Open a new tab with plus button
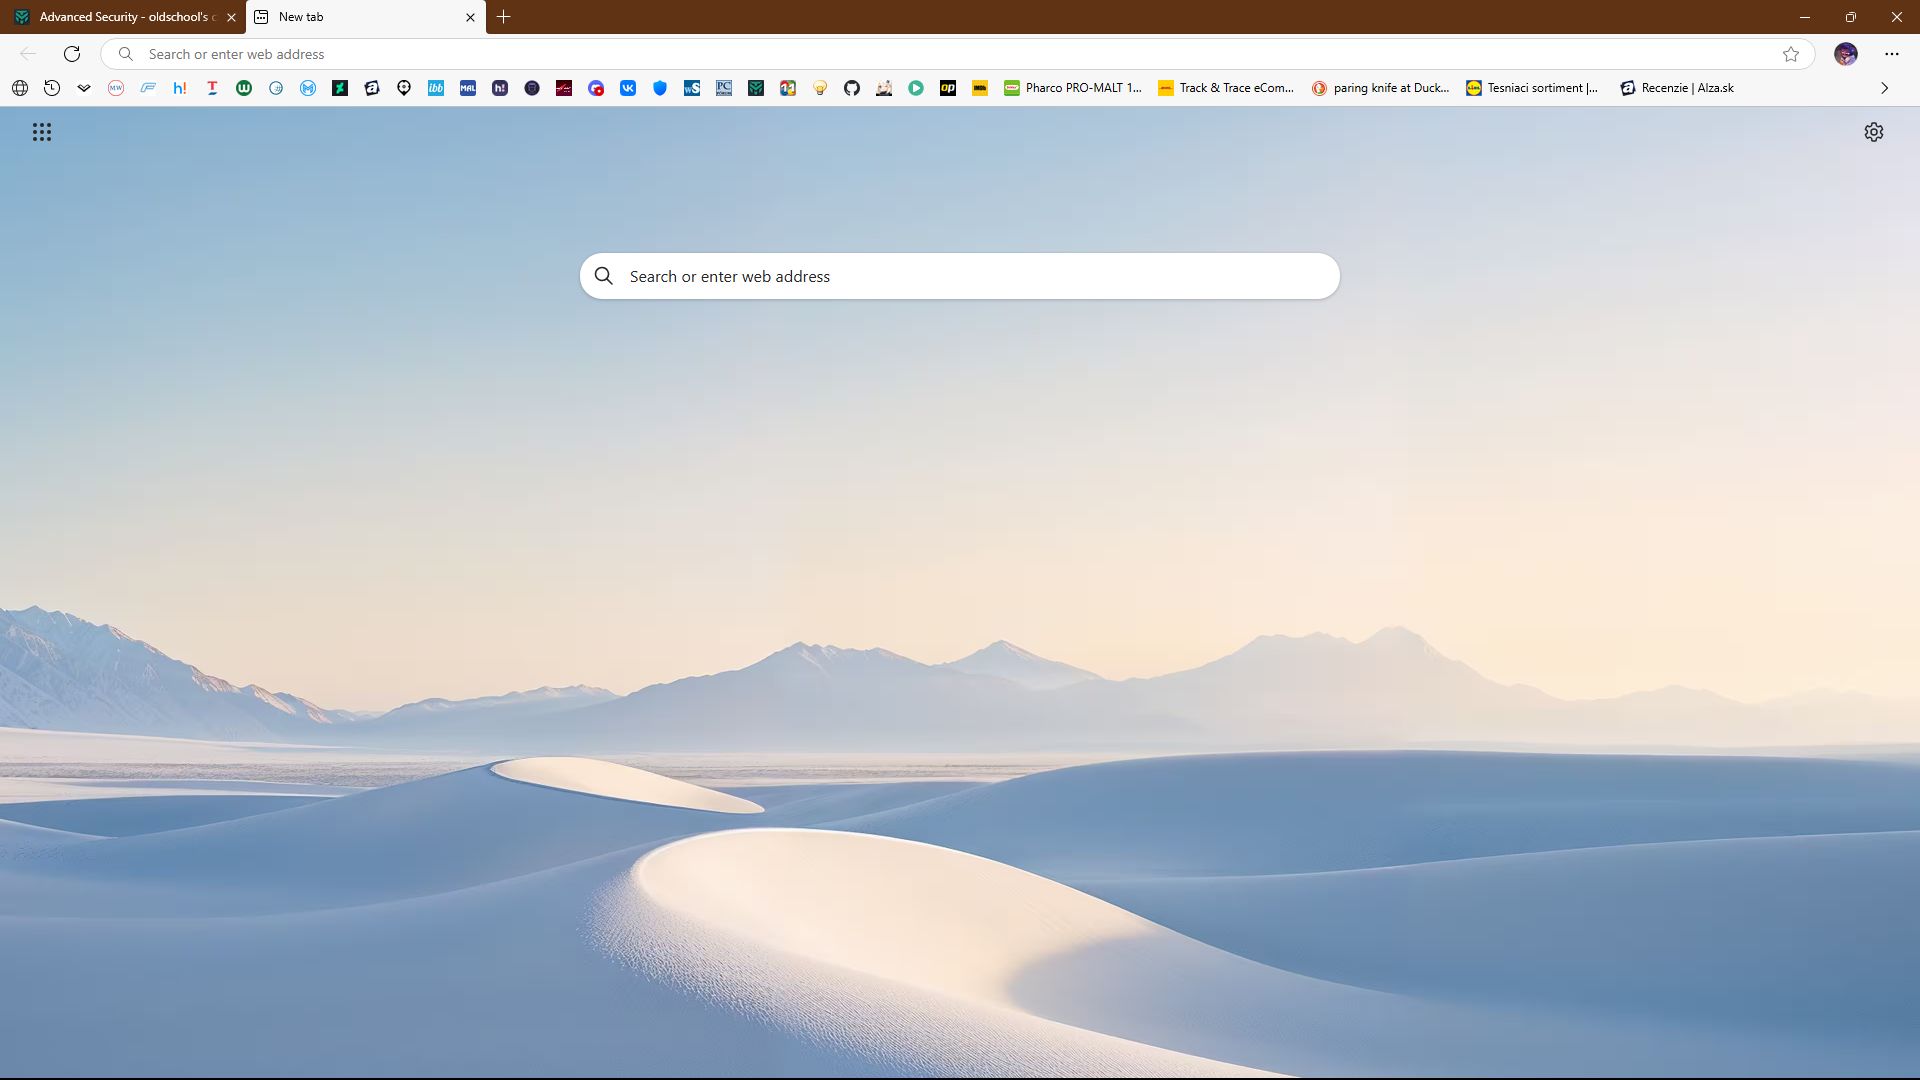 coord(504,17)
